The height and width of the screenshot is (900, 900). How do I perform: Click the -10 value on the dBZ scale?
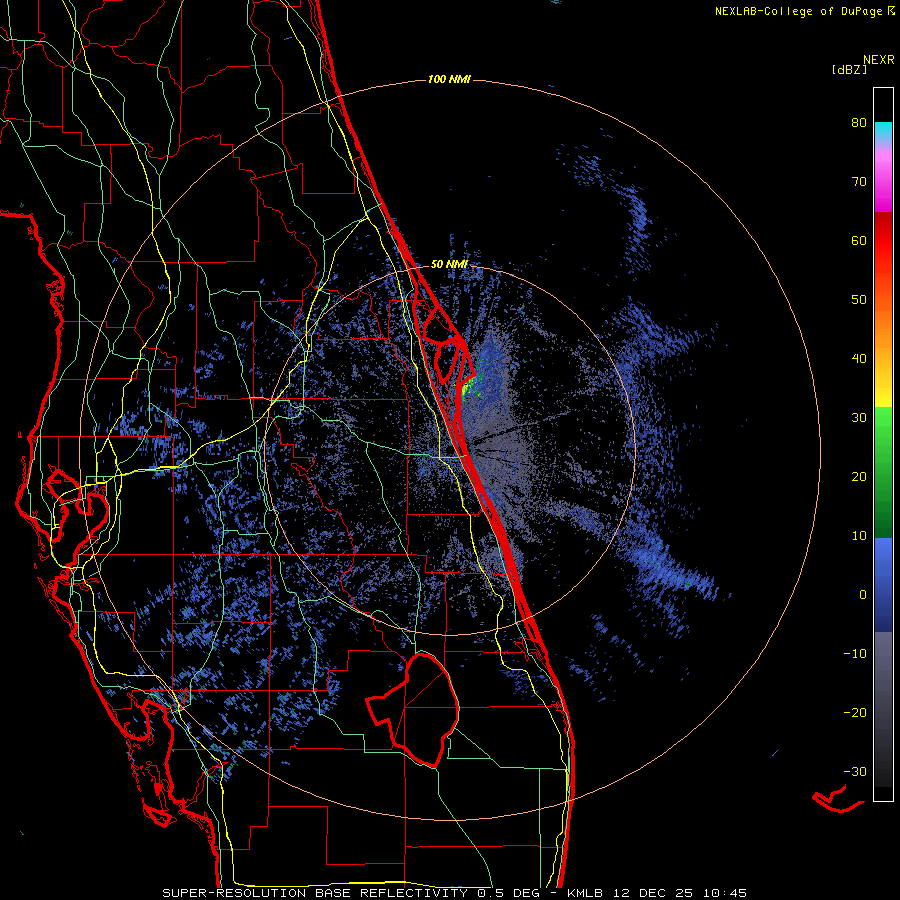[855, 654]
